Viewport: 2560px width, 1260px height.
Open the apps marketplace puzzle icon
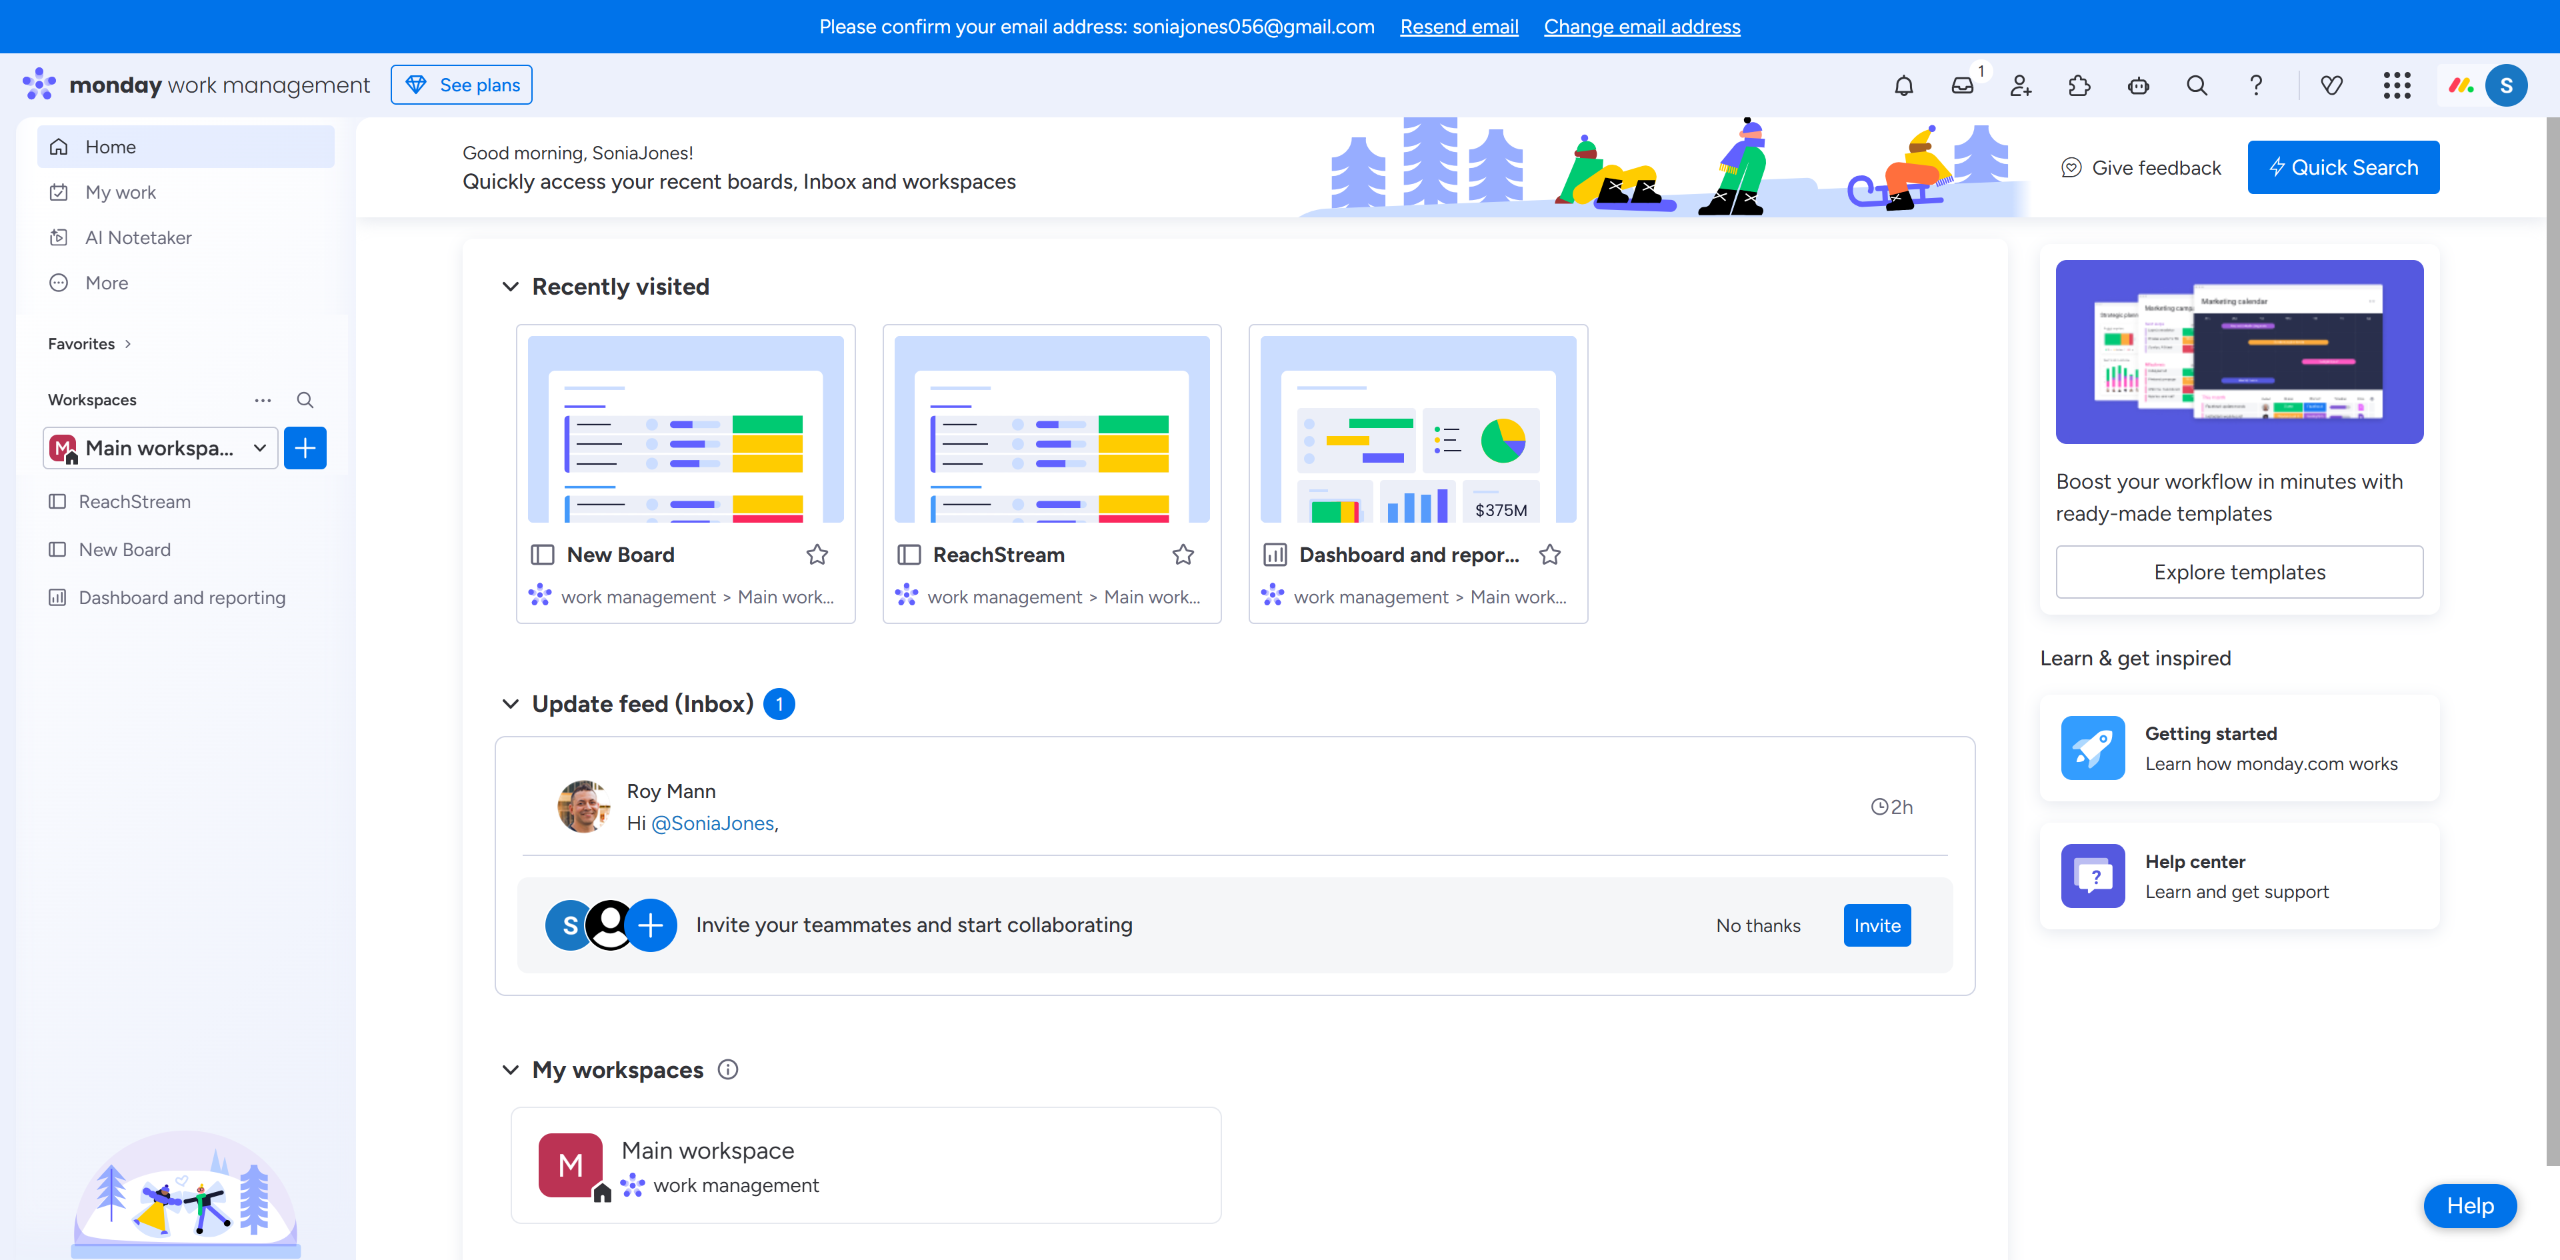click(x=2079, y=86)
